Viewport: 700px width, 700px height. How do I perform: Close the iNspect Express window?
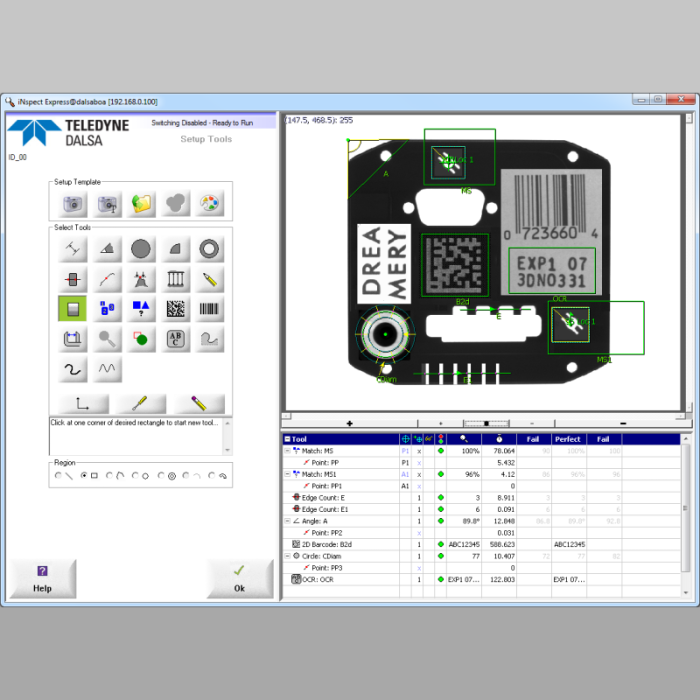680,99
